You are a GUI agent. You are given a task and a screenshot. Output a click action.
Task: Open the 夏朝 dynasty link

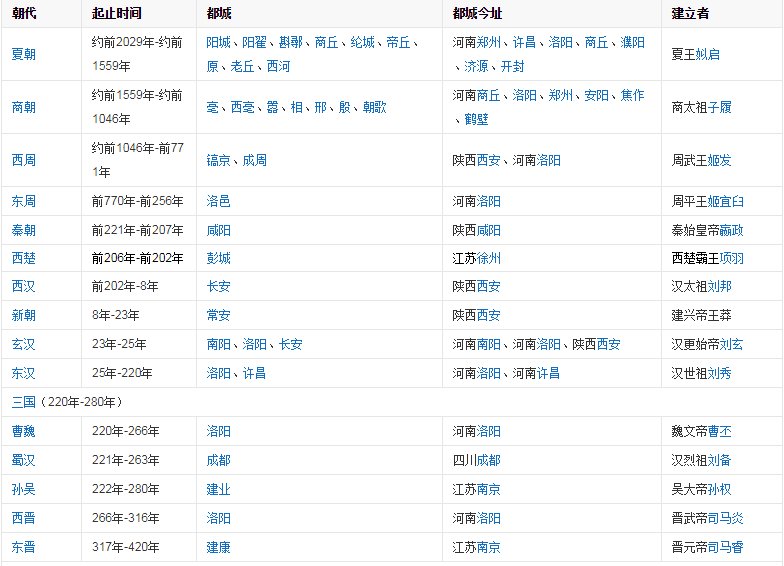[x=24, y=54]
